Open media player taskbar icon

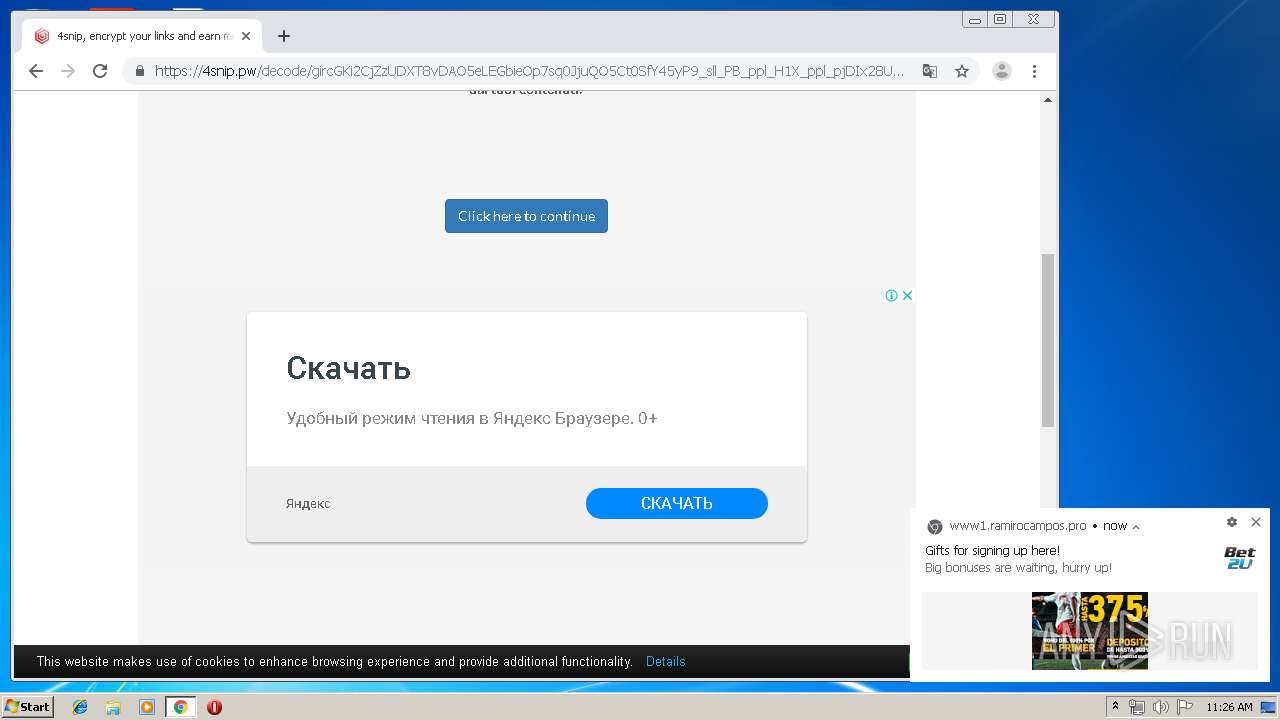click(147, 707)
